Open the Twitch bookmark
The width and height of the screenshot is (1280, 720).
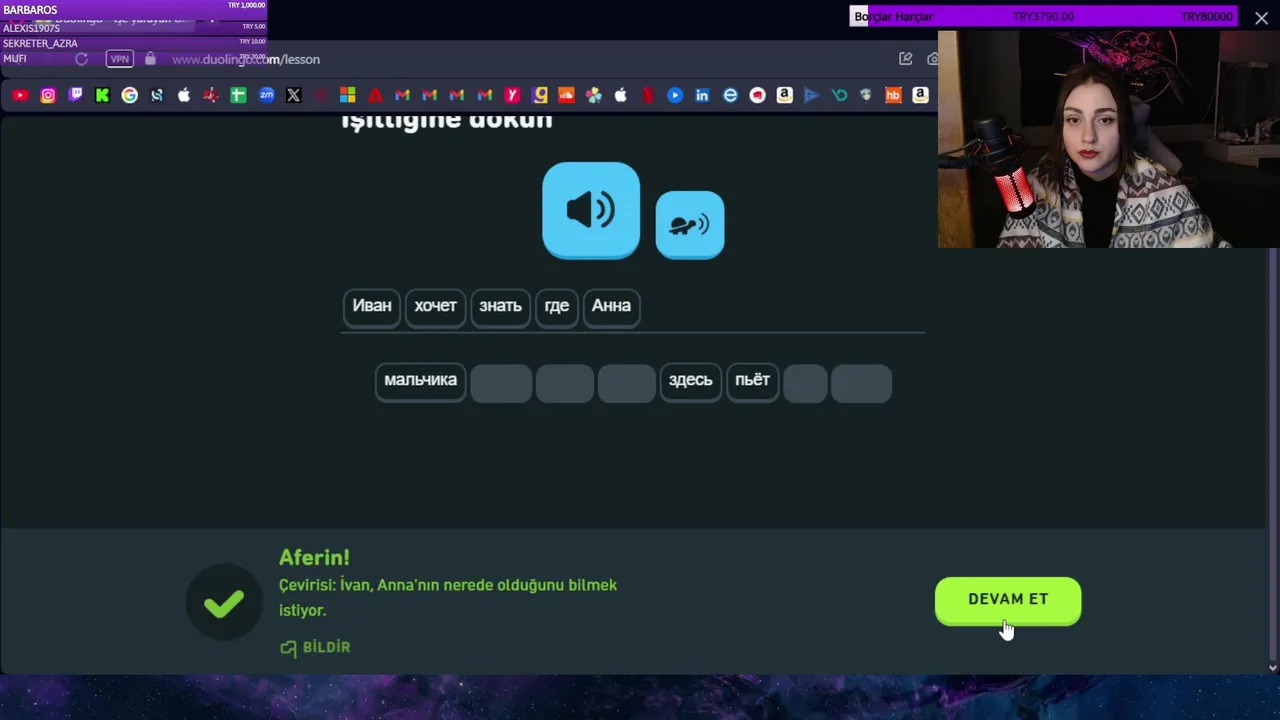pos(75,95)
